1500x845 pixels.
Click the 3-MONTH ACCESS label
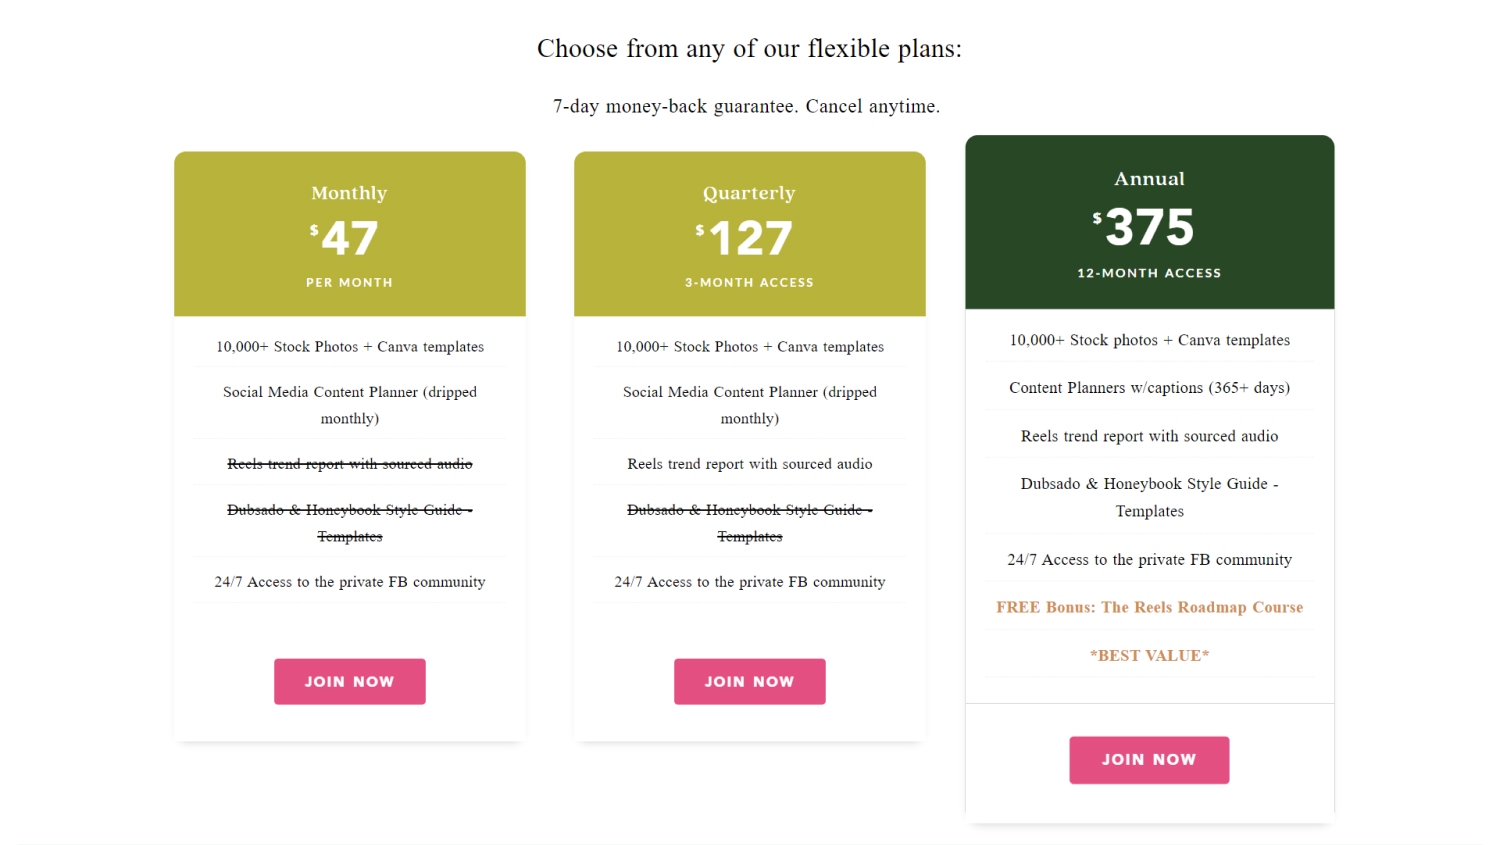click(749, 283)
